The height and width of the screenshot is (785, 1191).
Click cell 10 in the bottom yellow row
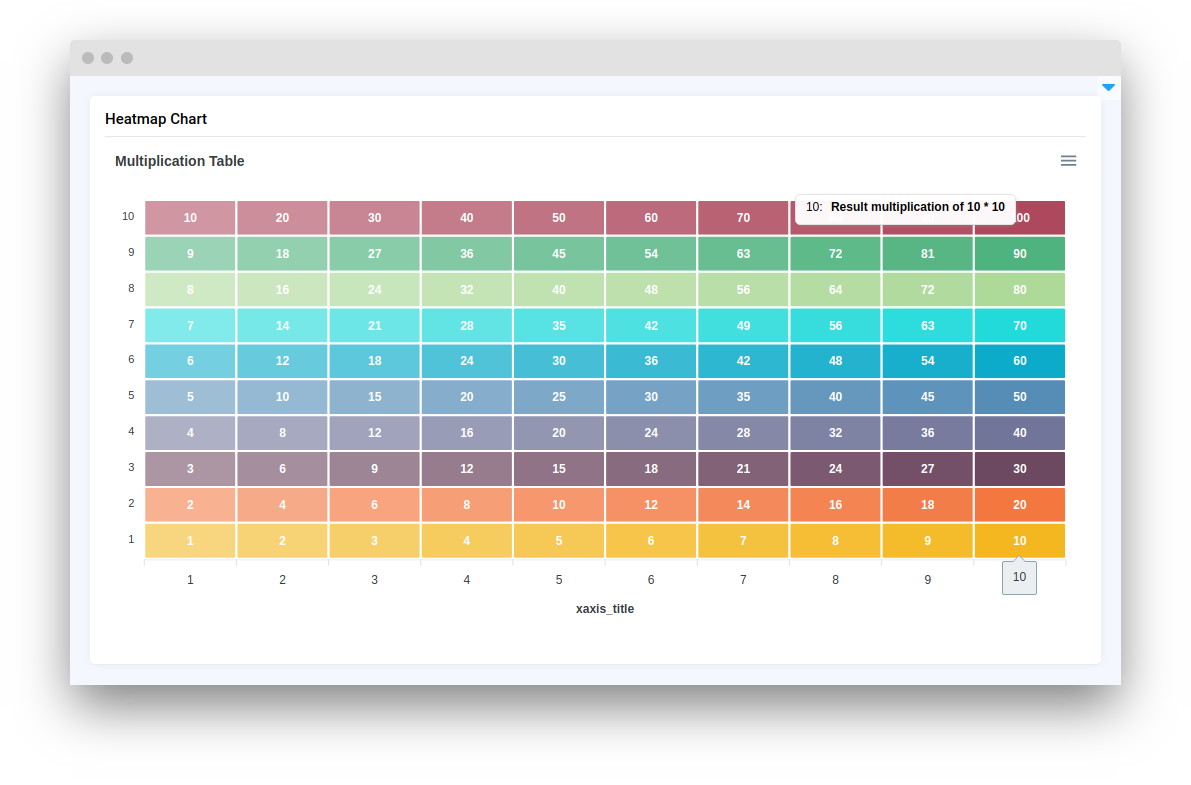(1019, 541)
